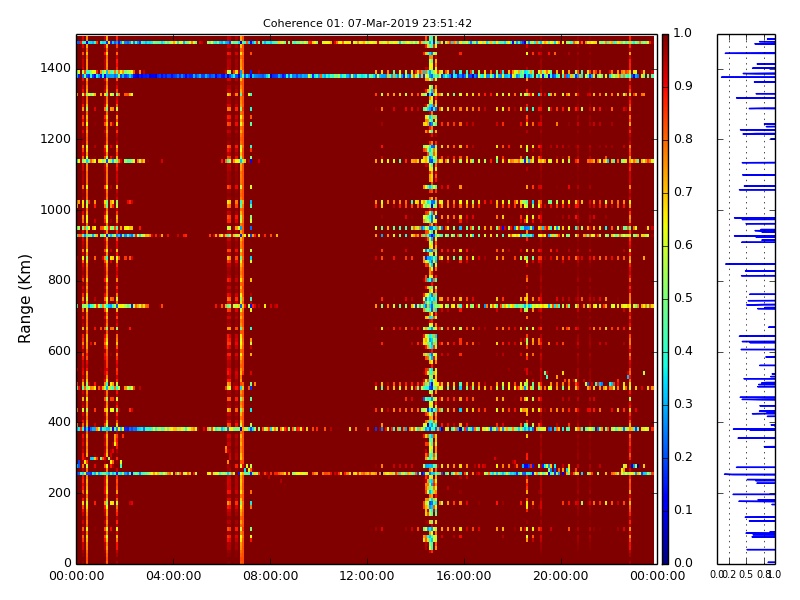Click the colorbar 0.7 tick label
Image resolution: width=800 pixels, height=600 pixels.
683,192
